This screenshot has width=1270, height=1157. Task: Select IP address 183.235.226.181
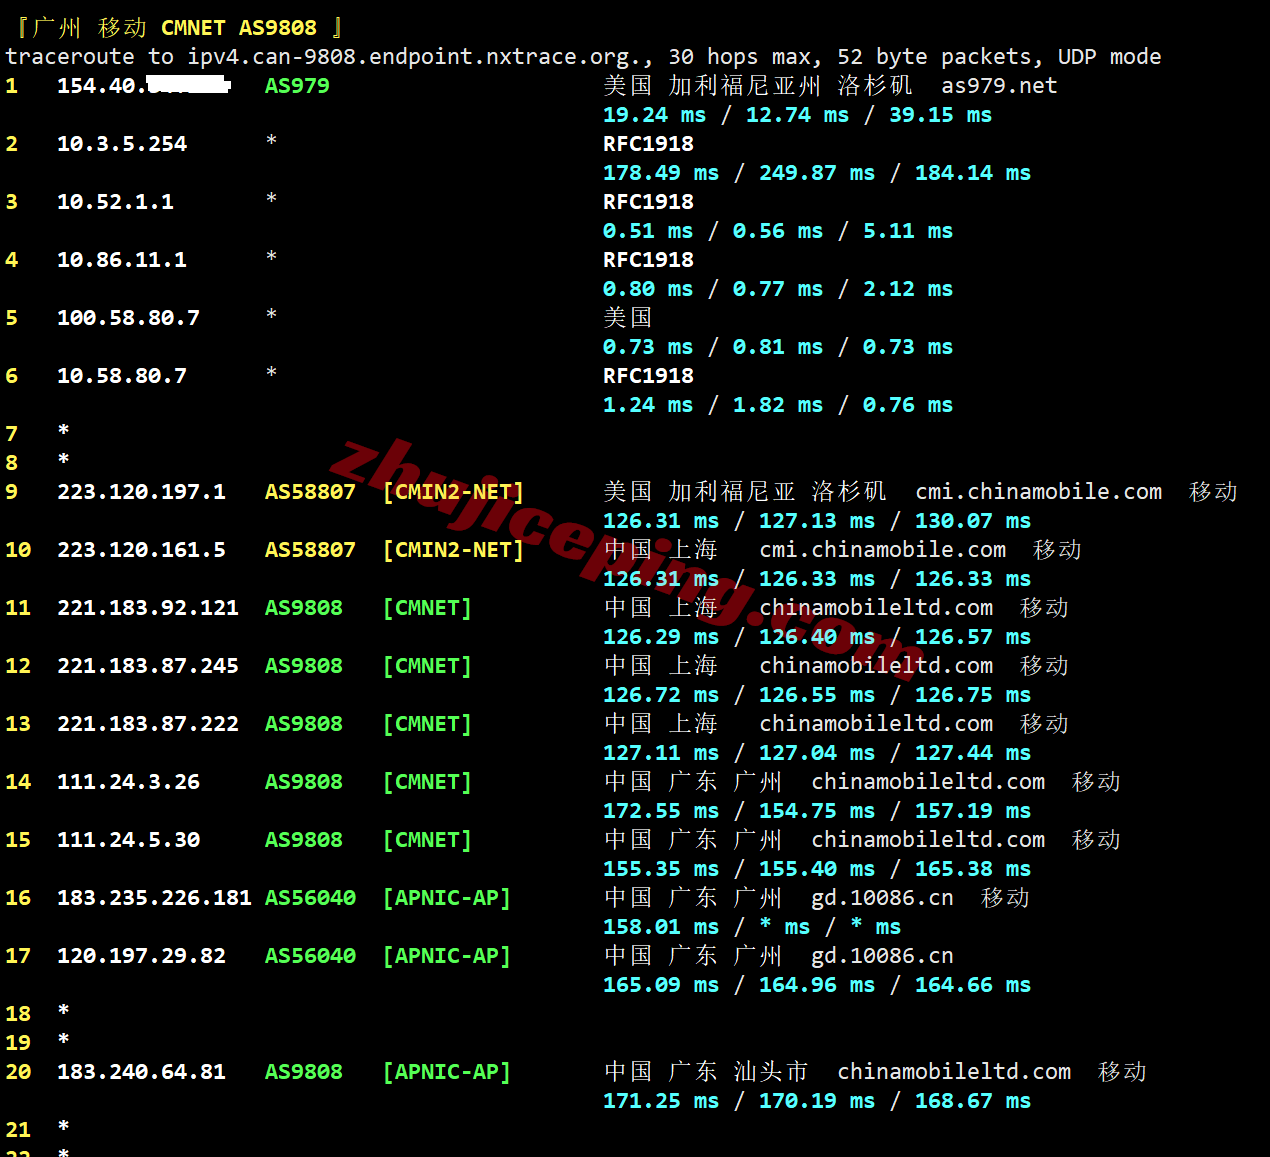tap(154, 898)
